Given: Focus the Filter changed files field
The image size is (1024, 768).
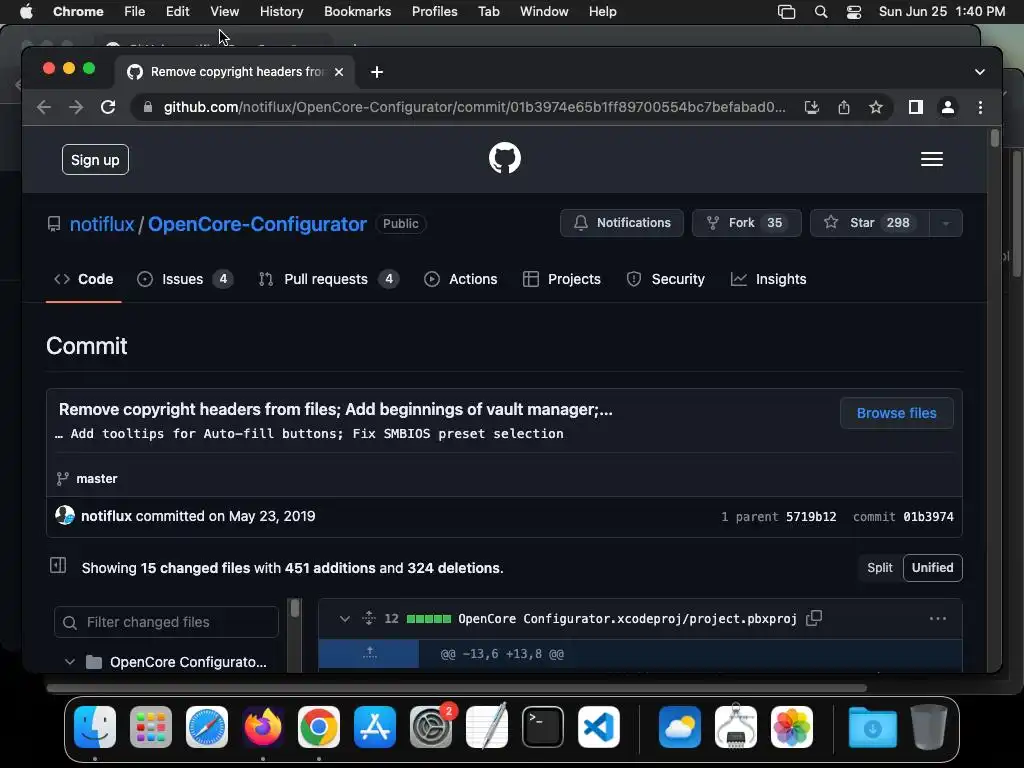Looking at the screenshot, I should 167,622.
